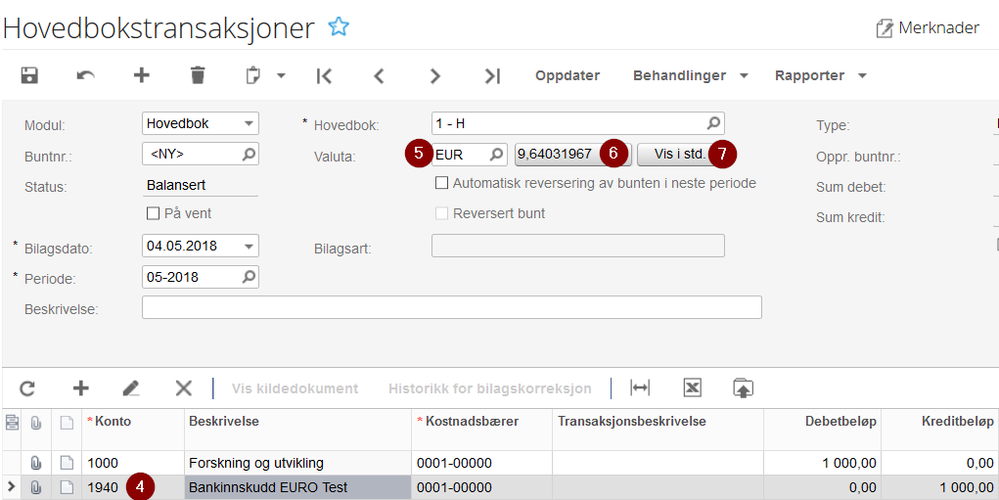
Task: Click the upload/import icon in grid toolbar
Action: click(743, 388)
